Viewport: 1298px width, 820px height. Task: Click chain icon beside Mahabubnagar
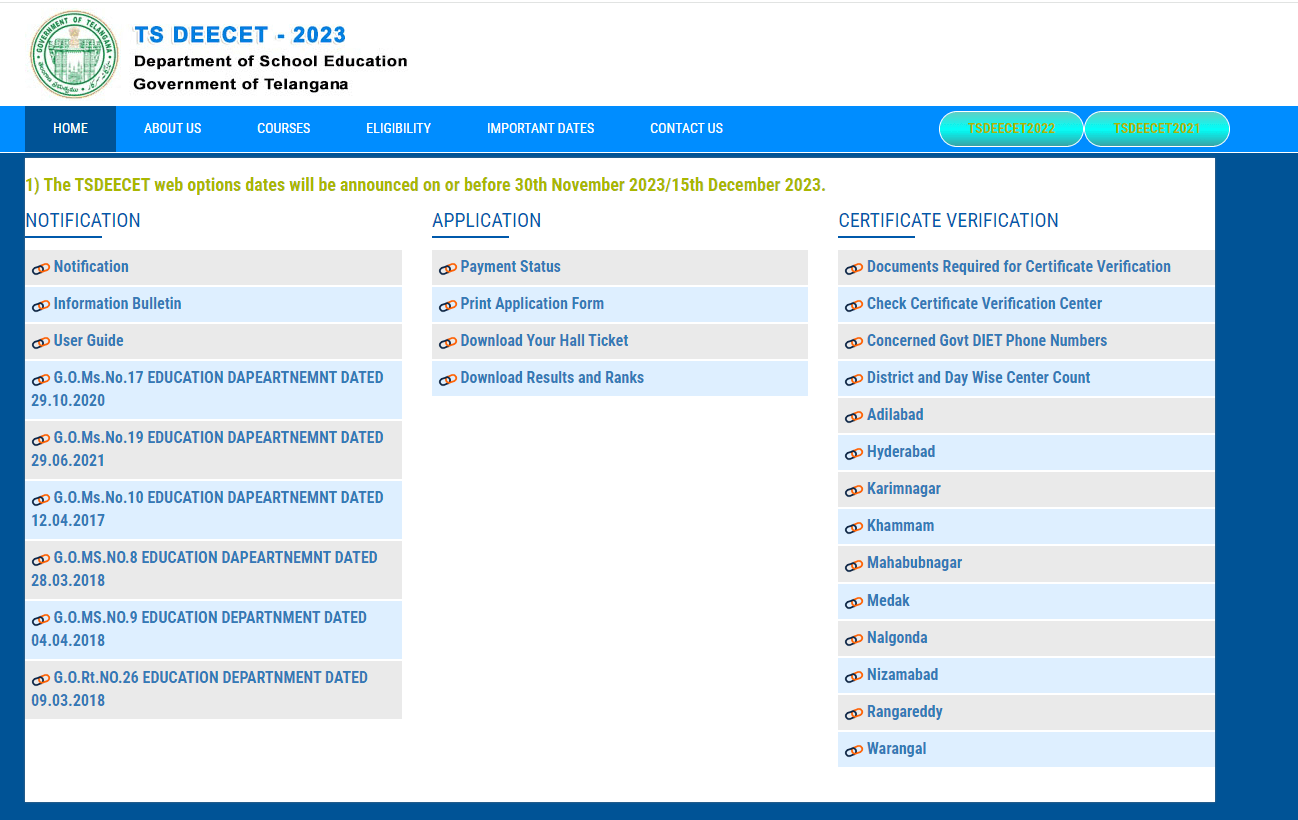854,564
